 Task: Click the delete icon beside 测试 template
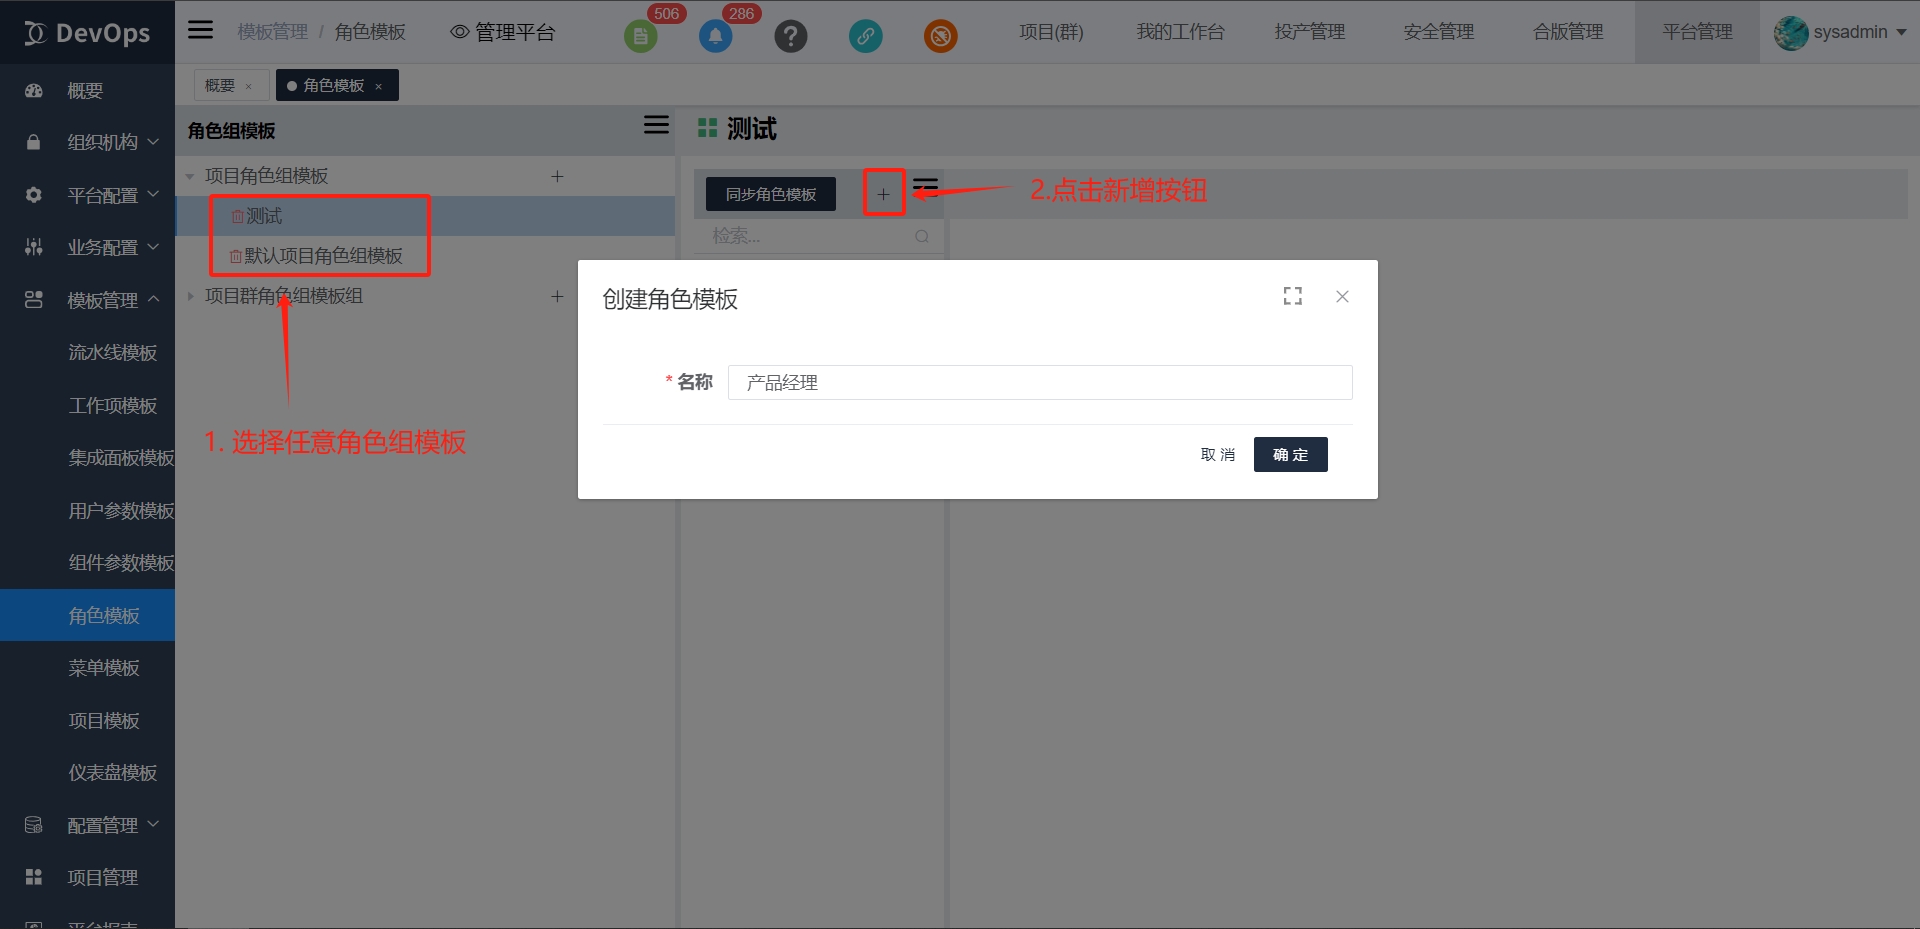tap(237, 216)
